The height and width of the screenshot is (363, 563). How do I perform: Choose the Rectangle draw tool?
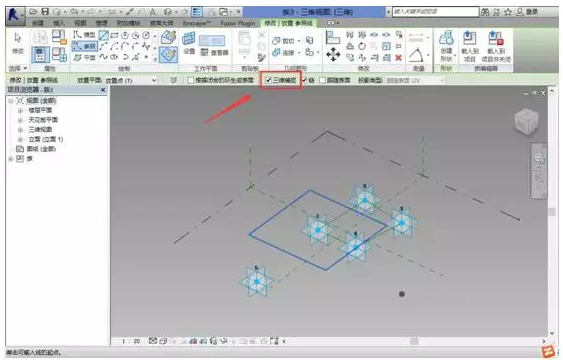114,36
